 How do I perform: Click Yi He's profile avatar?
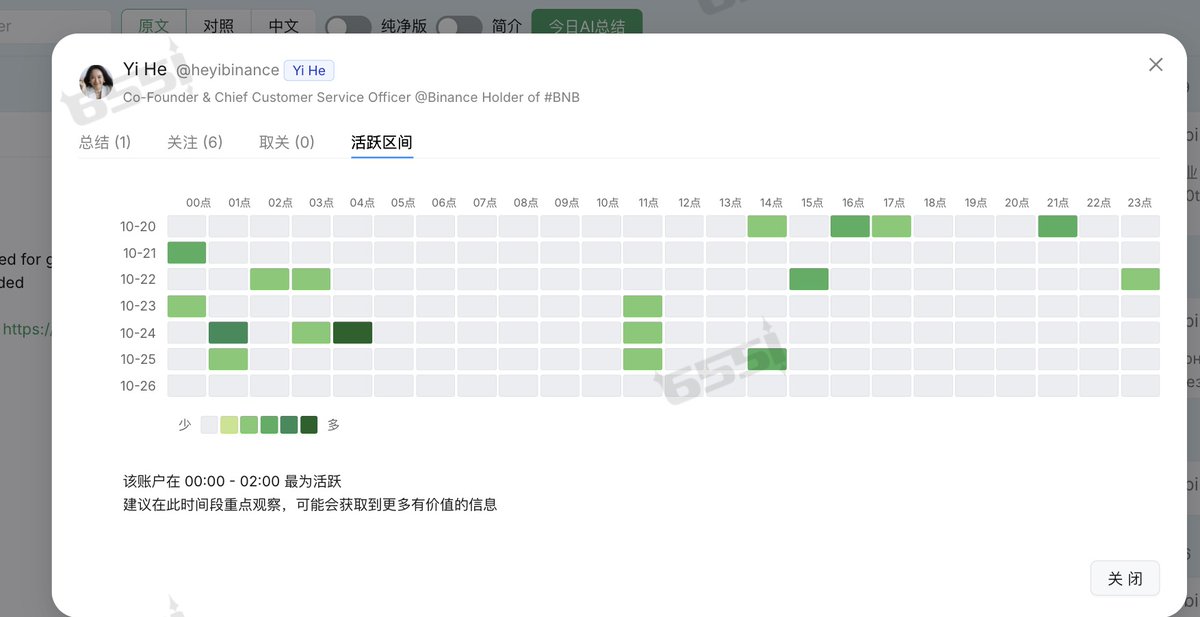pos(96,81)
